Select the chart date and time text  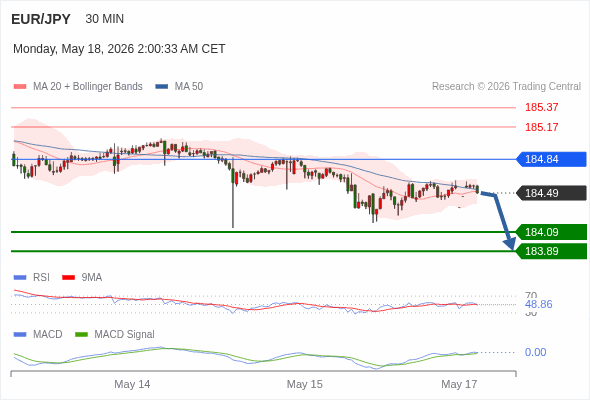119,49
